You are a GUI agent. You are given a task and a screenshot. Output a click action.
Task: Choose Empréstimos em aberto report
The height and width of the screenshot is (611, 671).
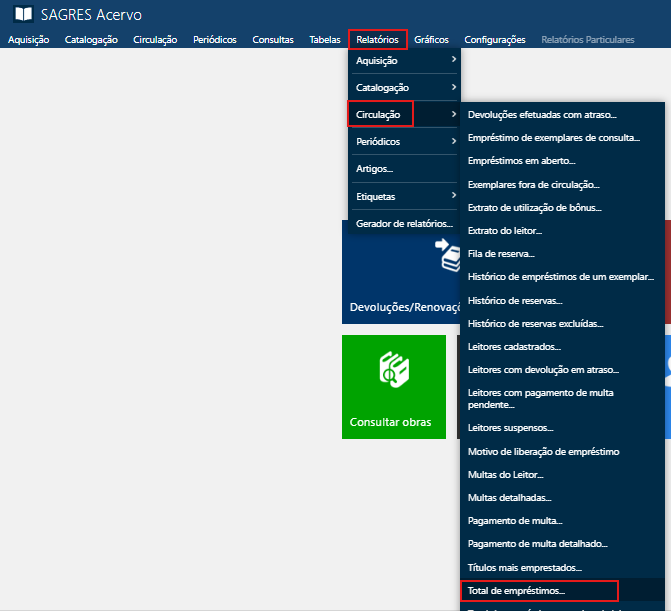tap(521, 160)
